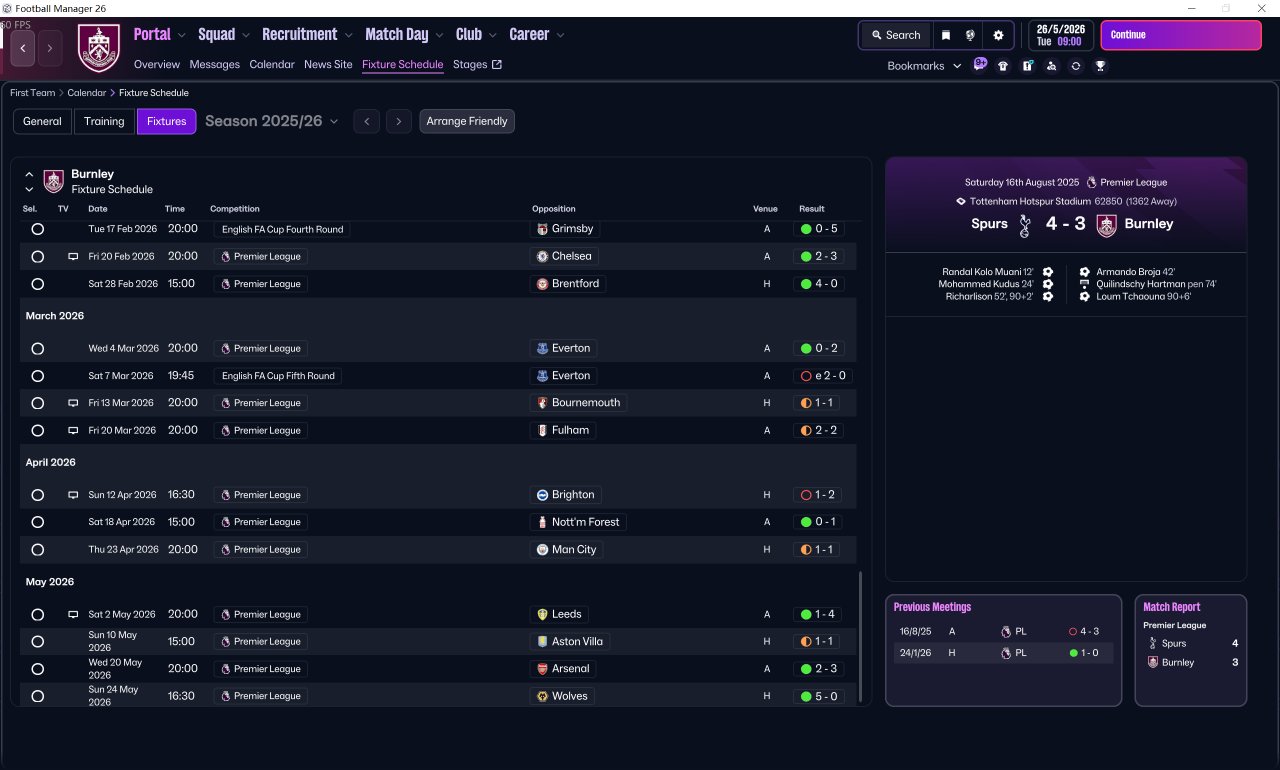Expand the Club menu dropdown arrow
The height and width of the screenshot is (770, 1280).
coord(492,35)
